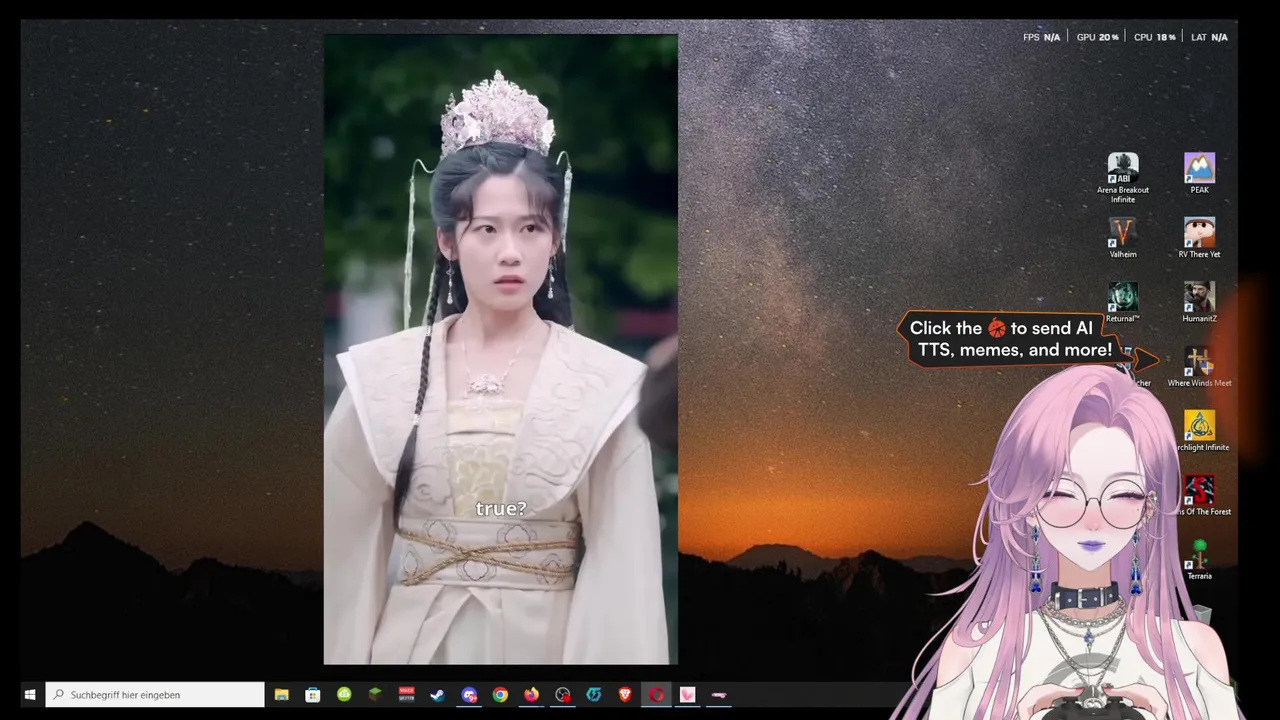Open the Windows Start menu
The height and width of the screenshot is (720, 1280).
click(30, 694)
